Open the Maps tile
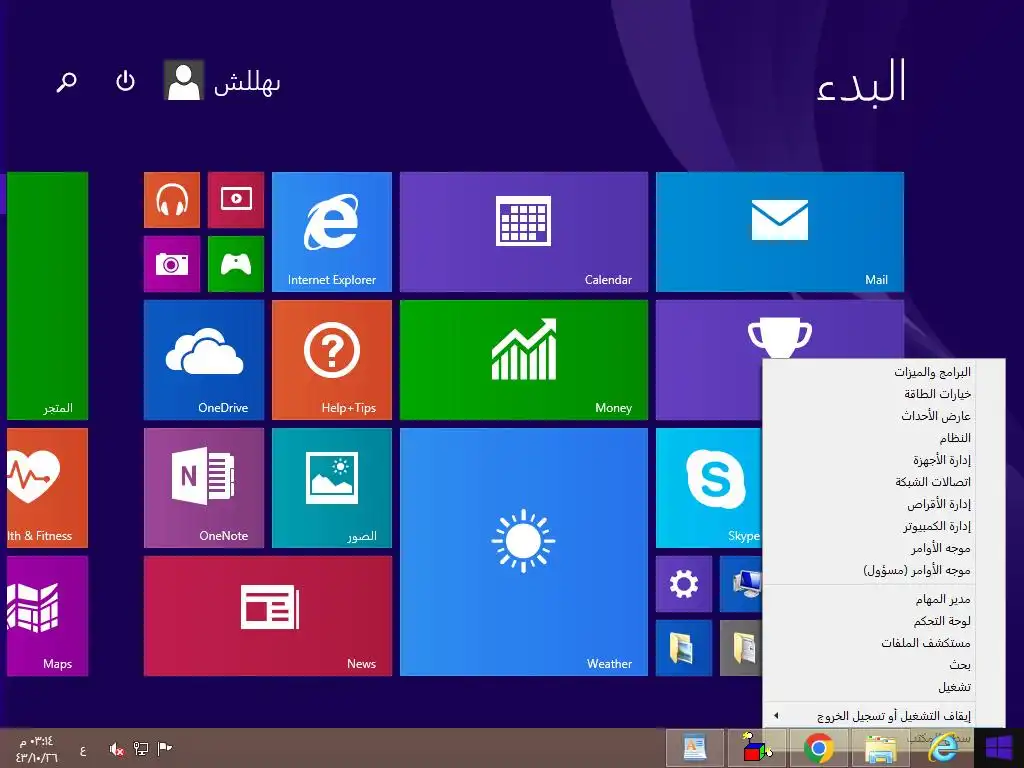Viewport: 1024px width, 768px height. 47,616
